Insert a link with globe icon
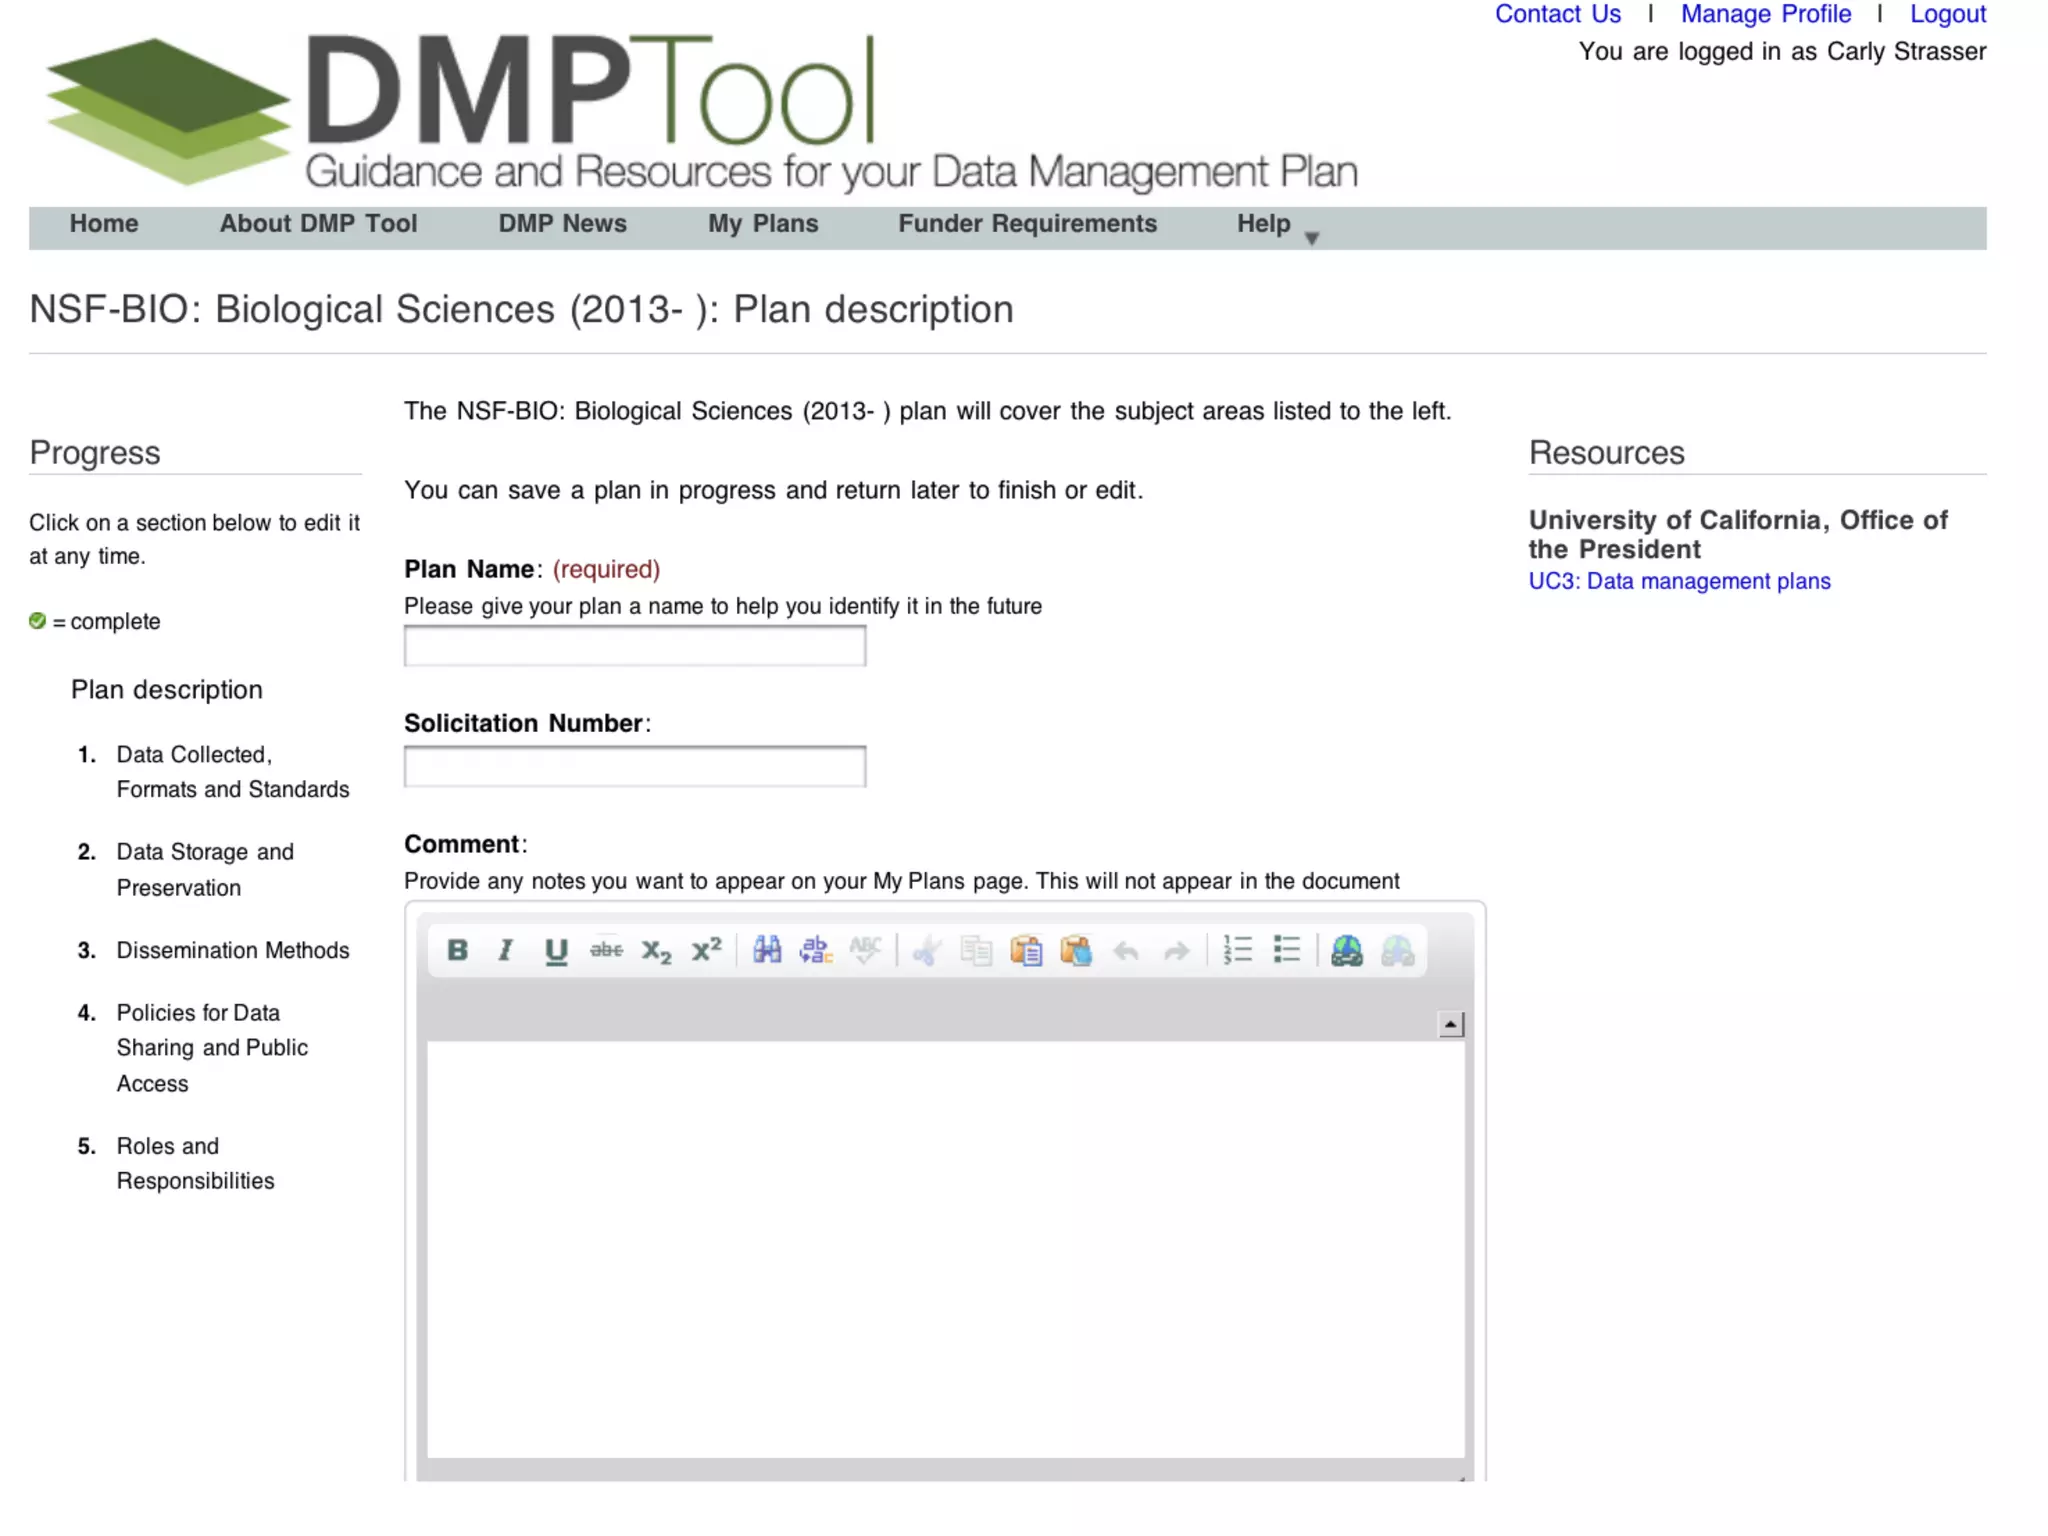 tap(1347, 950)
